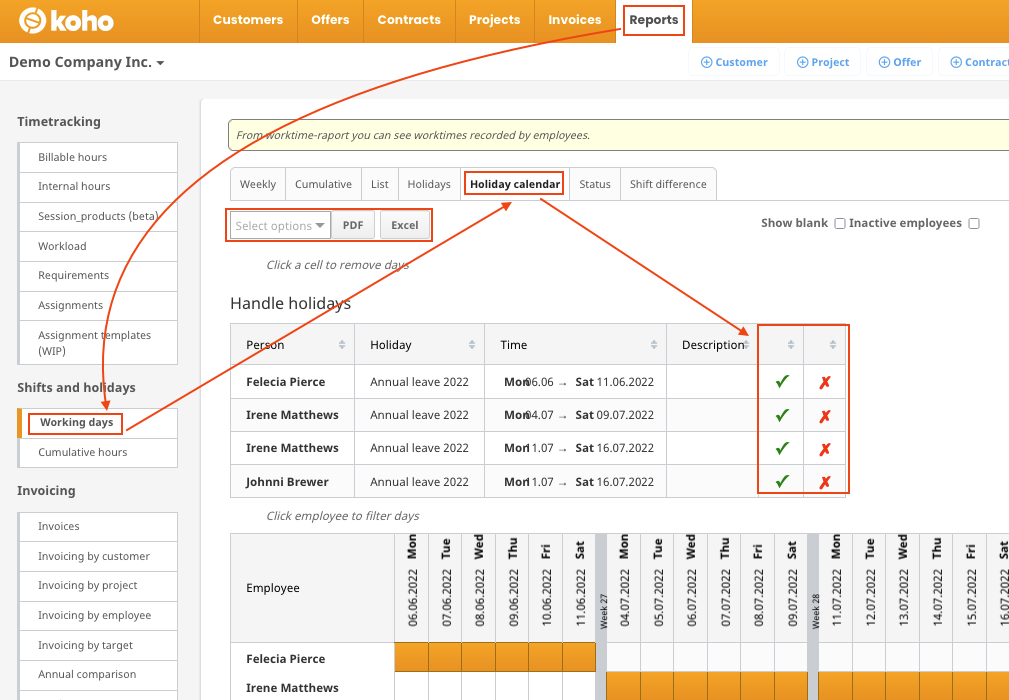Remove Felecia Pierce's 06.06.2022 holiday cell
The image size is (1009, 700).
pos(411,657)
